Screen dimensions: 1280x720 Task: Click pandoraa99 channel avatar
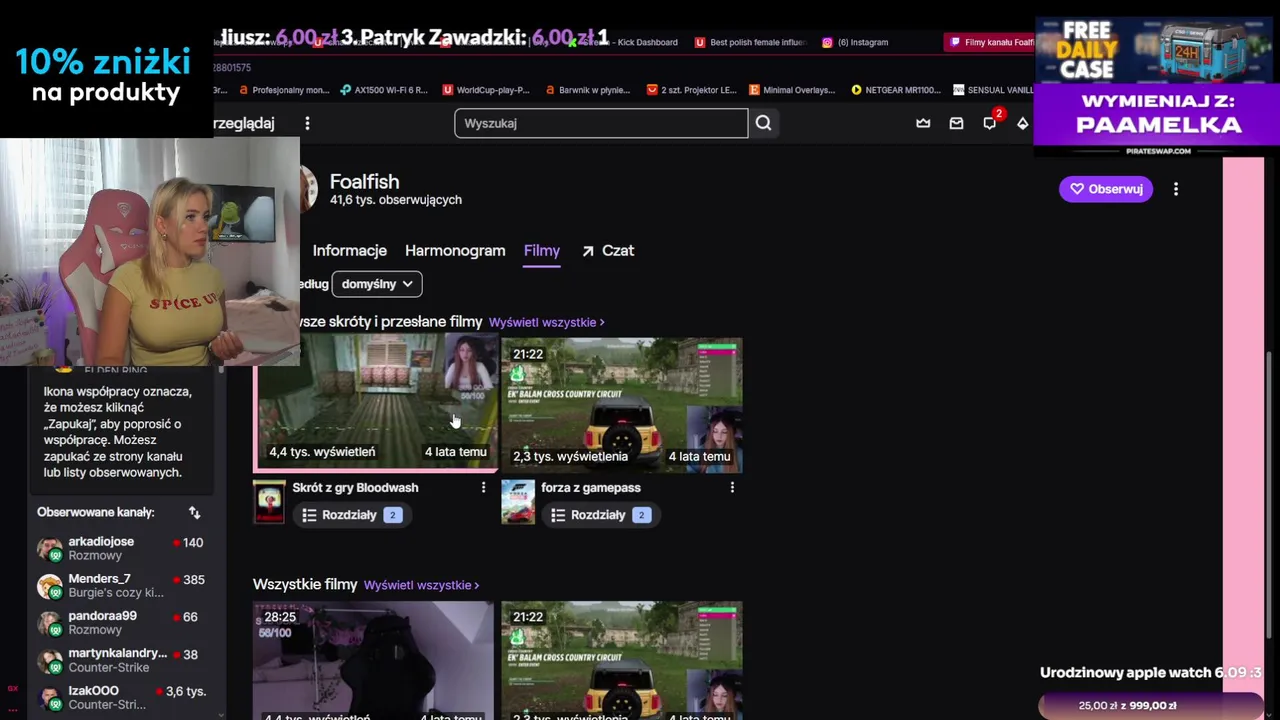(x=49, y=623)
